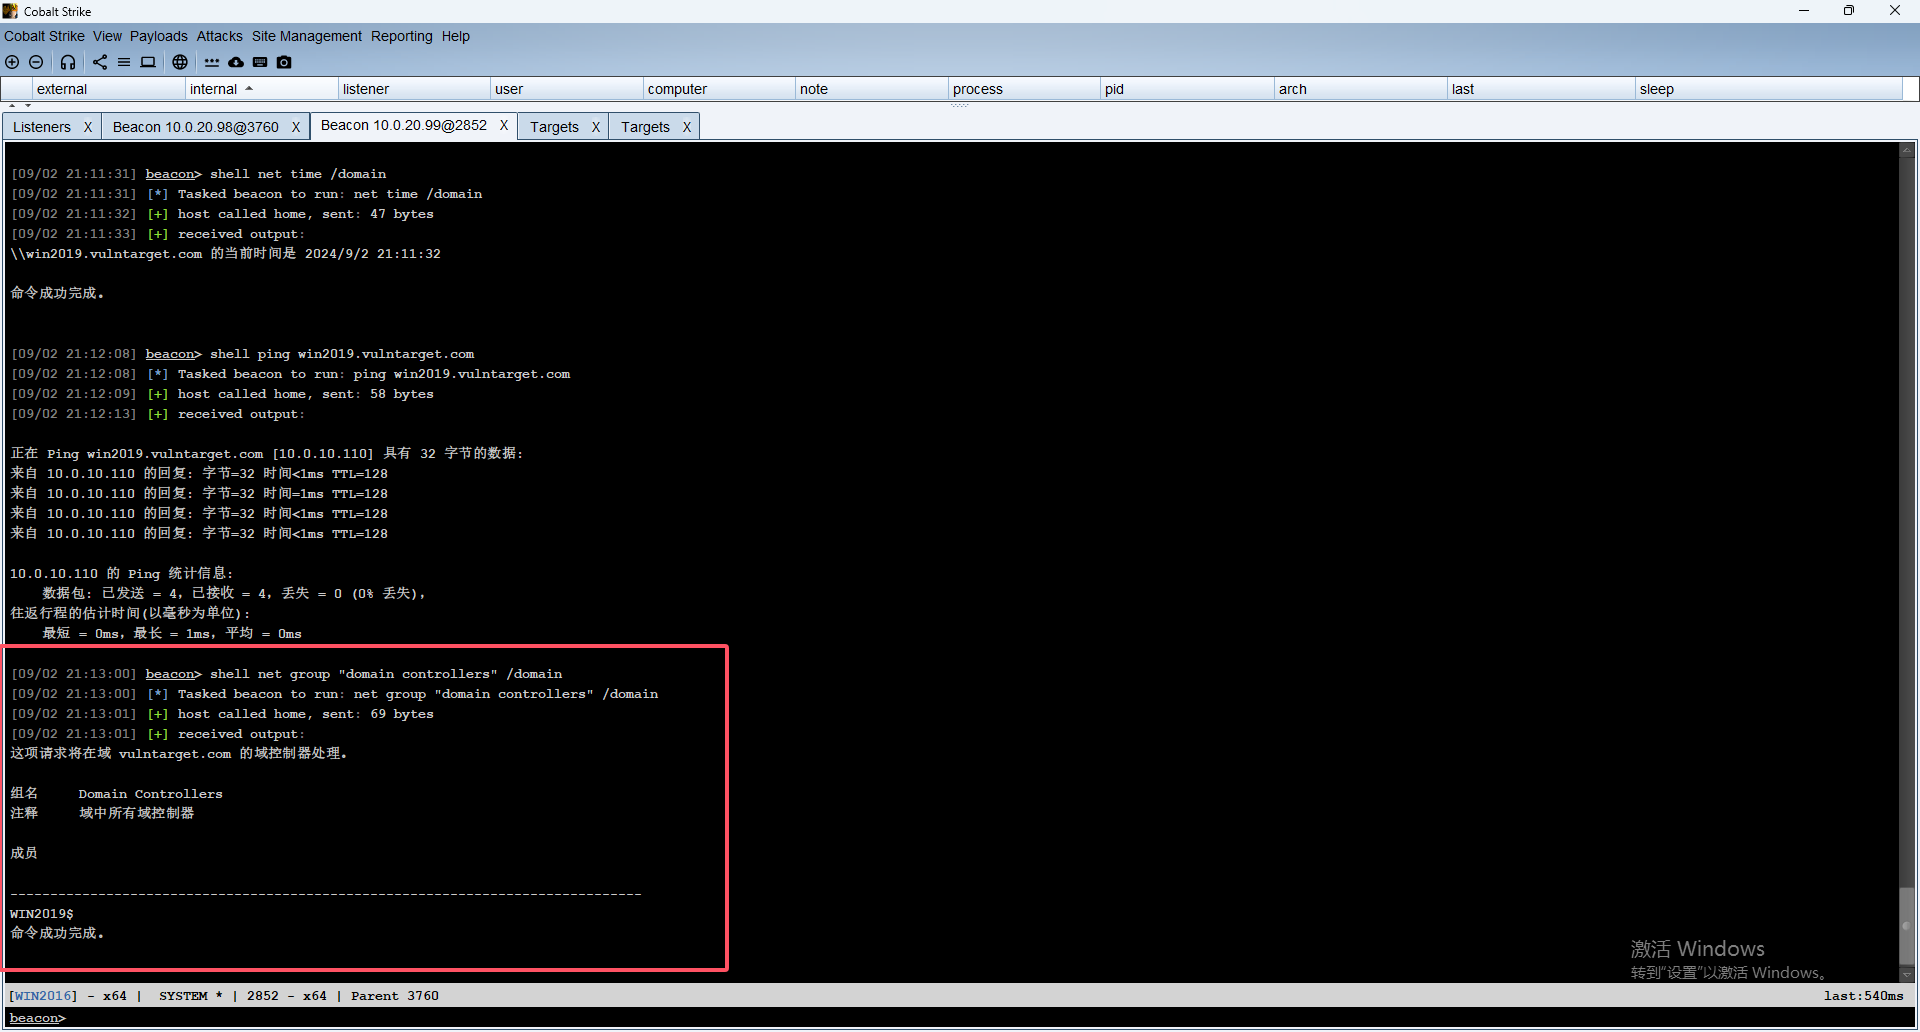The height and width of the screenshot is (1032, 1920).
Task: Click the WIN2019$ member line
Action: click(42, 914)
